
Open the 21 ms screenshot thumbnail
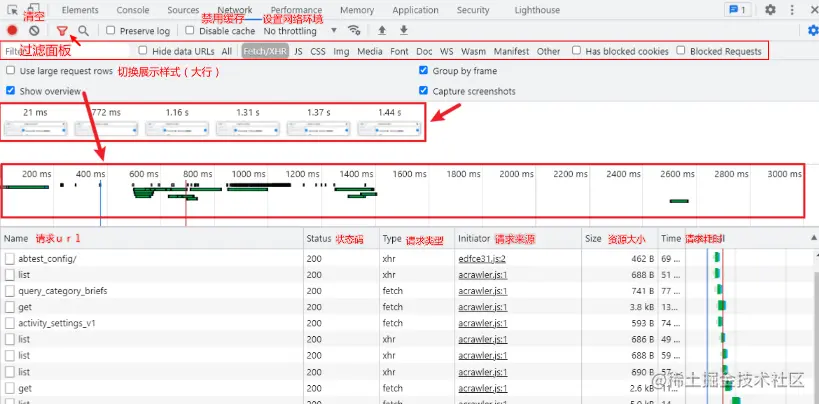36,129
